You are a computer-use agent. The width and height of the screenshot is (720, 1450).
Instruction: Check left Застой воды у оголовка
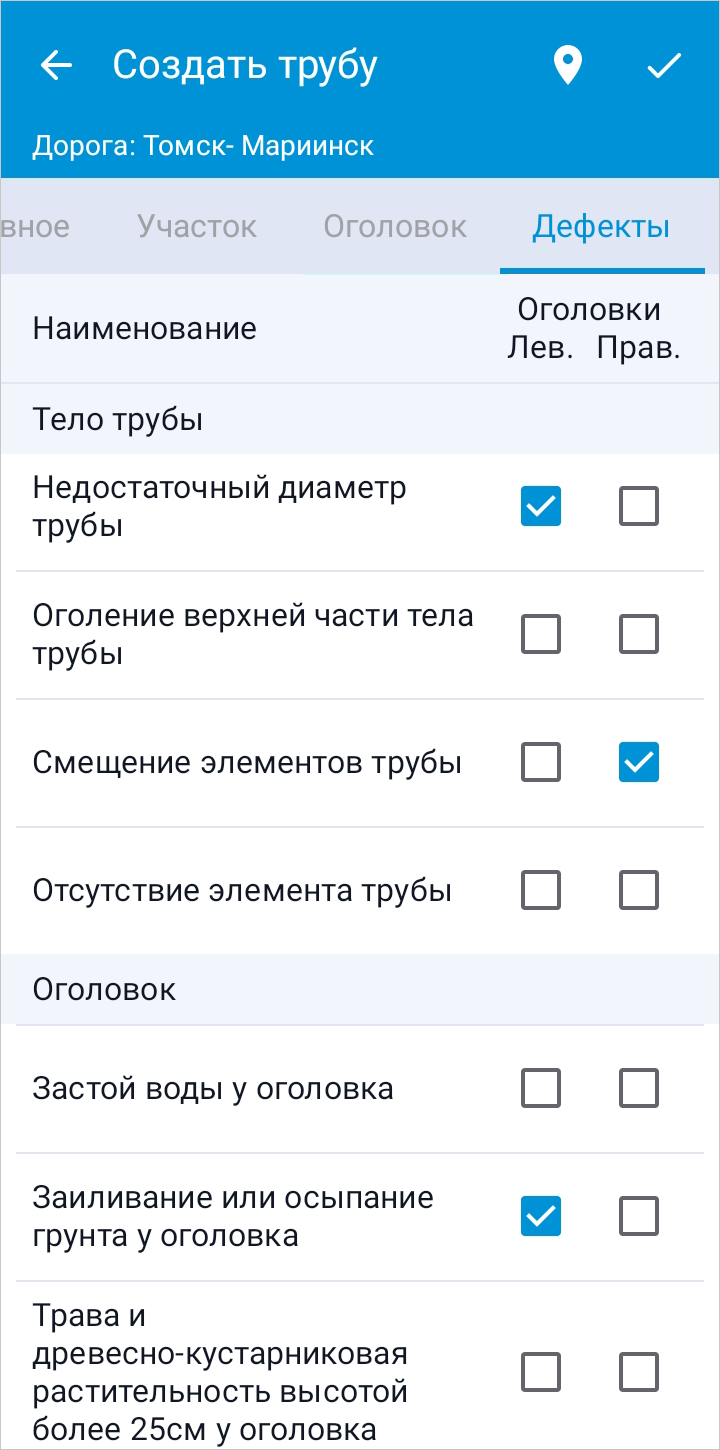(541, 1088)
